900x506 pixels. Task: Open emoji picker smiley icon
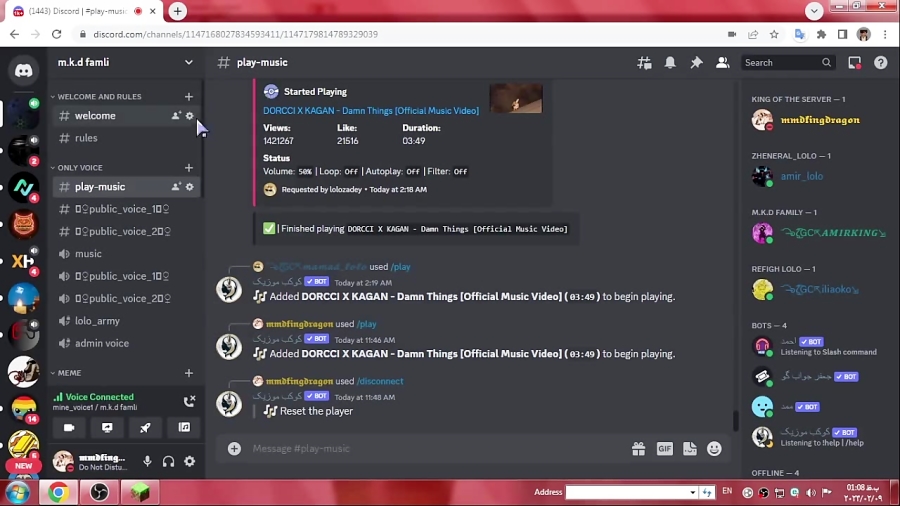click(x=714, y=449)
